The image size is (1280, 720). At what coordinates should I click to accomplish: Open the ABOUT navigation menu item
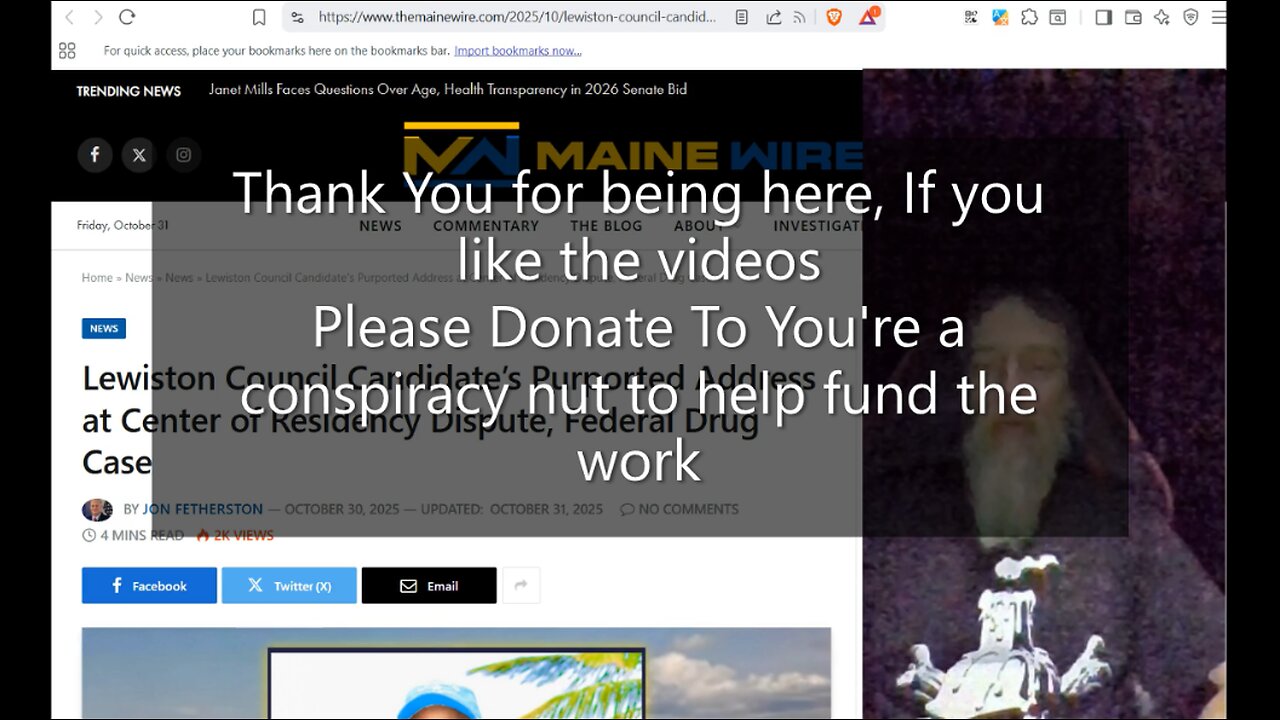(x=700, y=226)
